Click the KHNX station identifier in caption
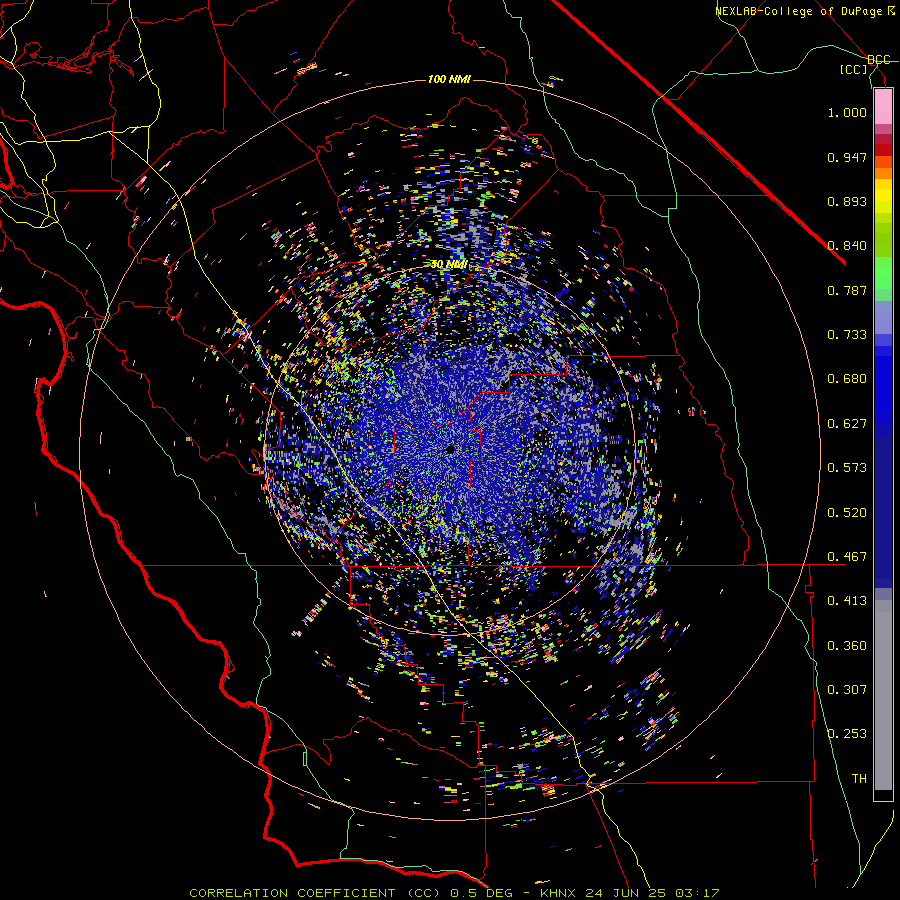This screenshot has height=900, width=900. (560, 893)
